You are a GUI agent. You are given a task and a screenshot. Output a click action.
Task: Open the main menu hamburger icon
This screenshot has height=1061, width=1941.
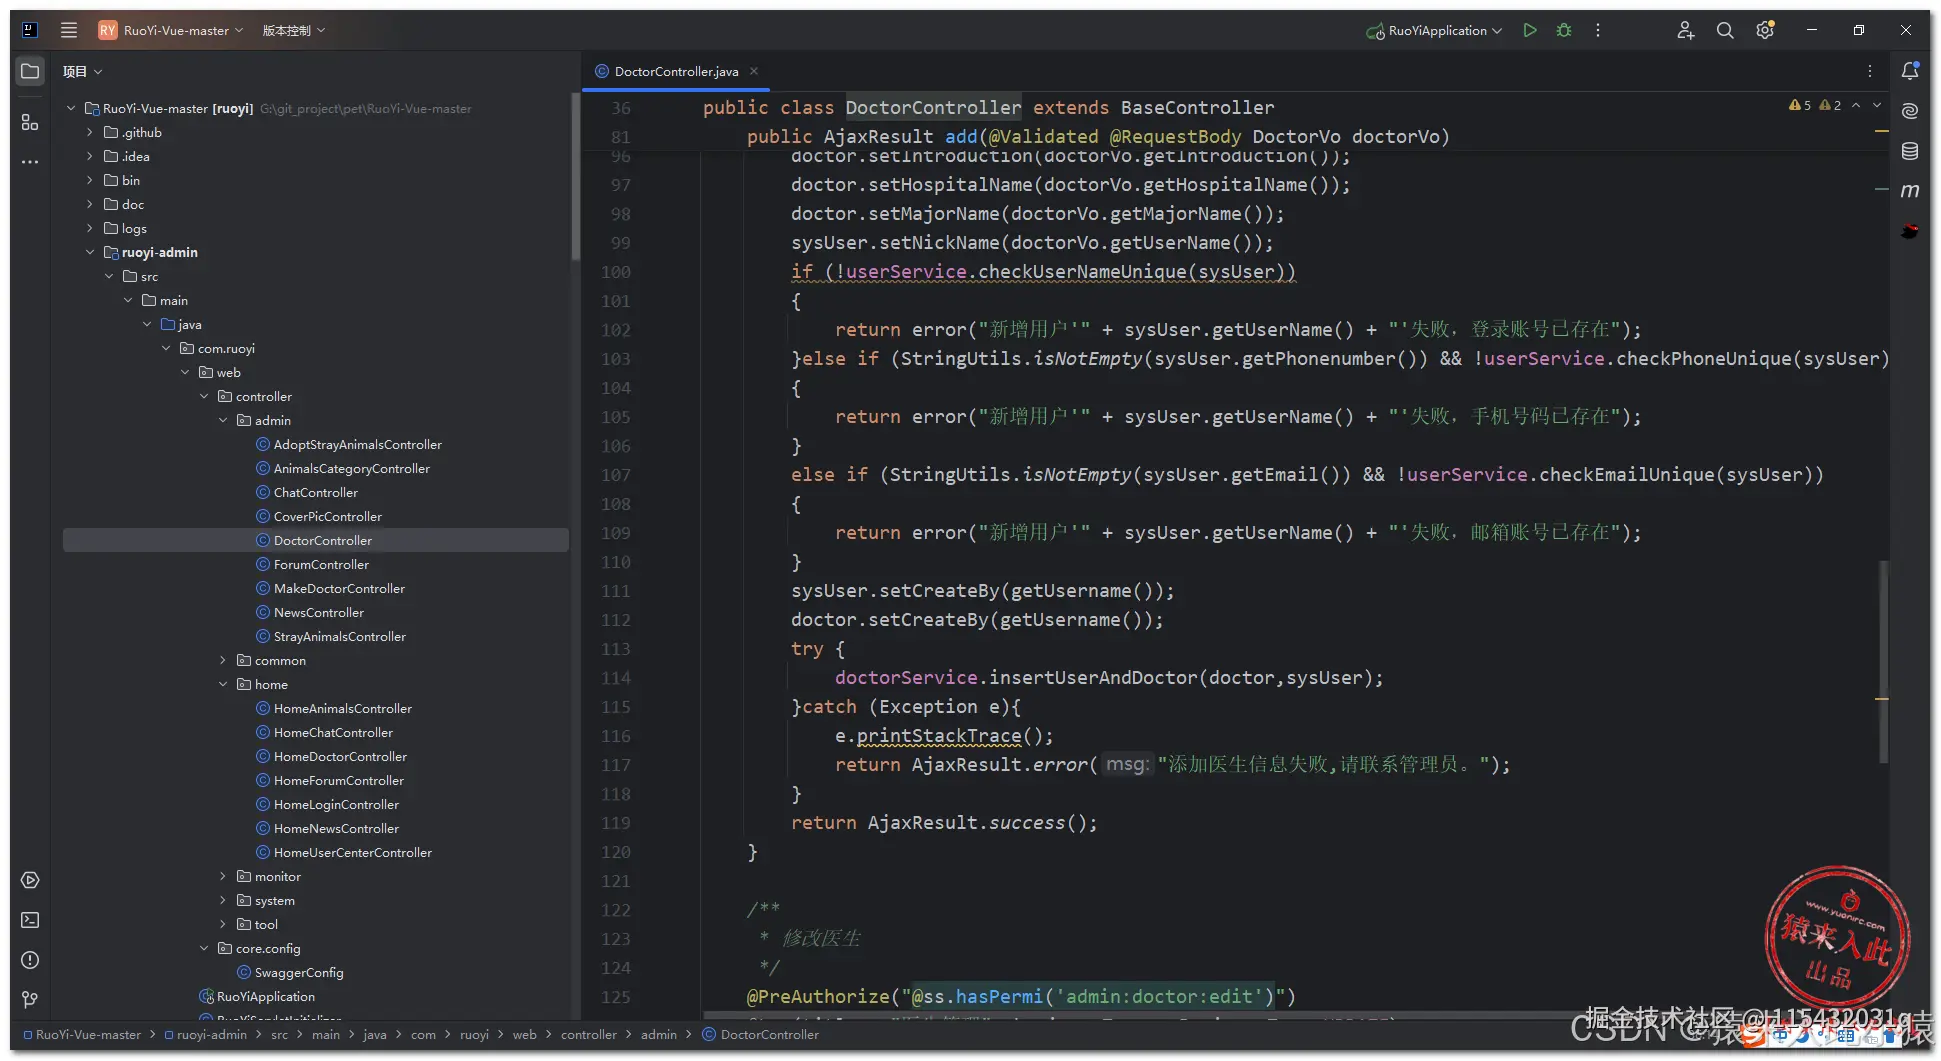(69, 30)
